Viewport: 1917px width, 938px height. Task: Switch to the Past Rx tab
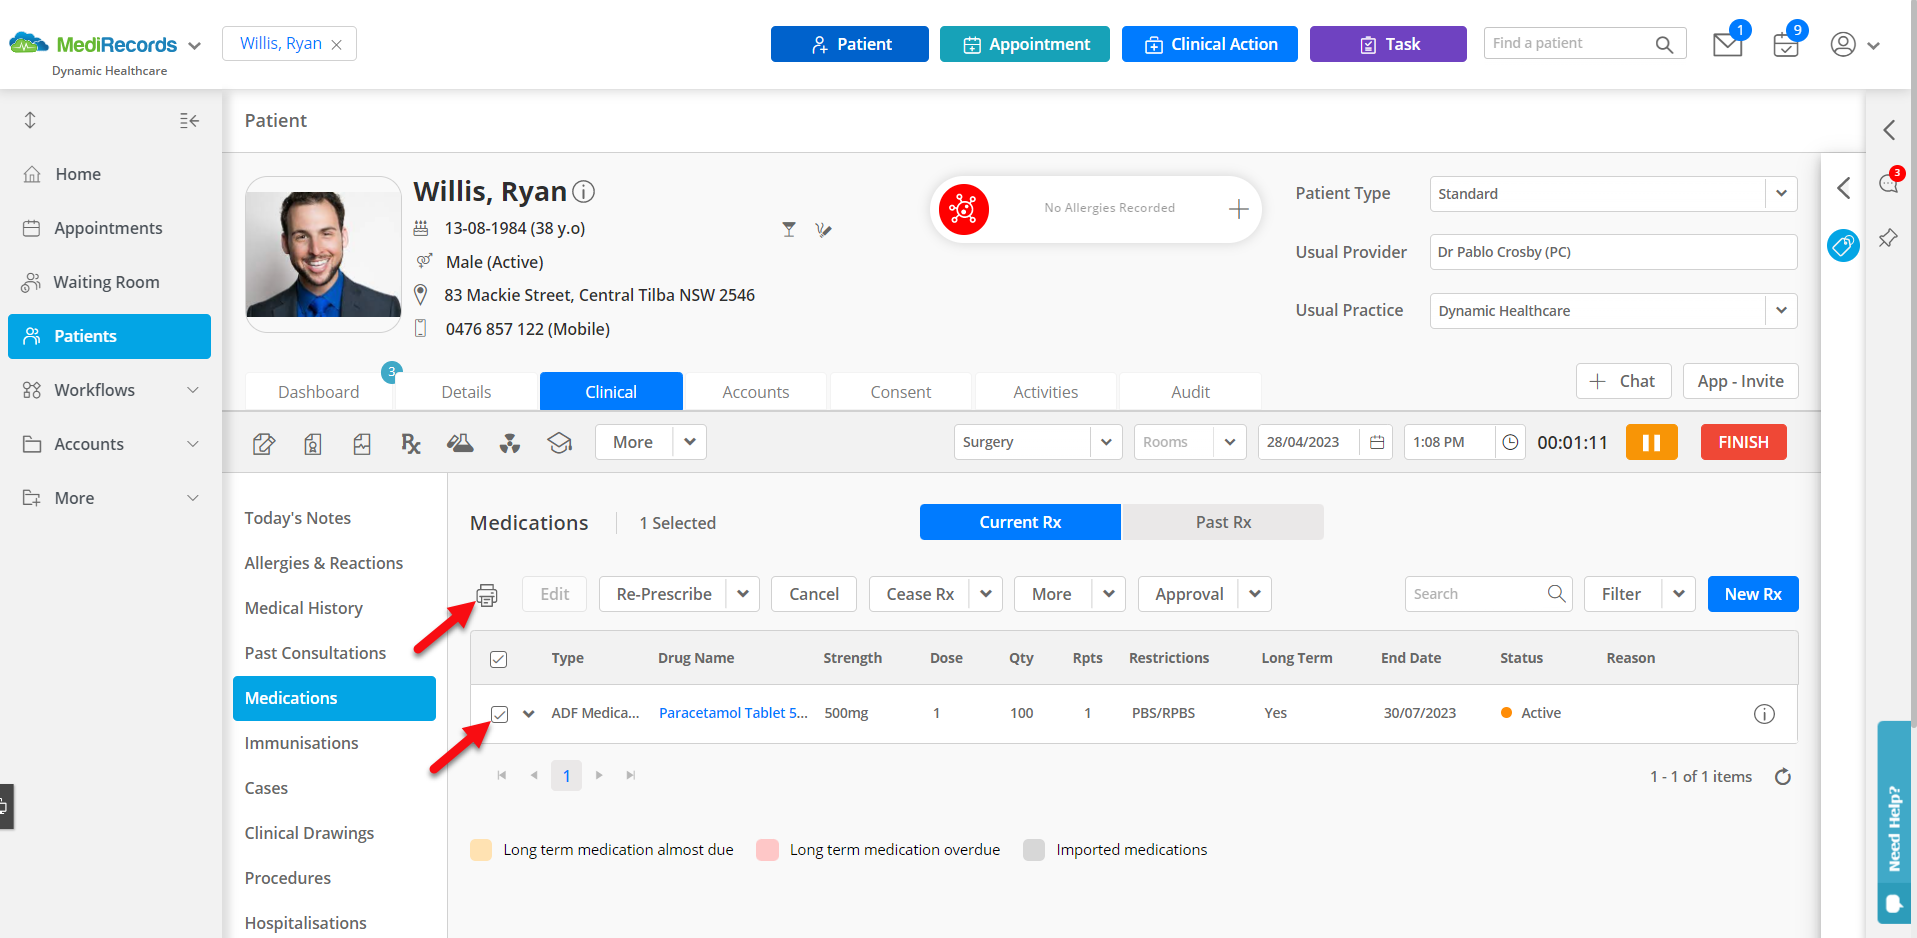click(1223, 522)
